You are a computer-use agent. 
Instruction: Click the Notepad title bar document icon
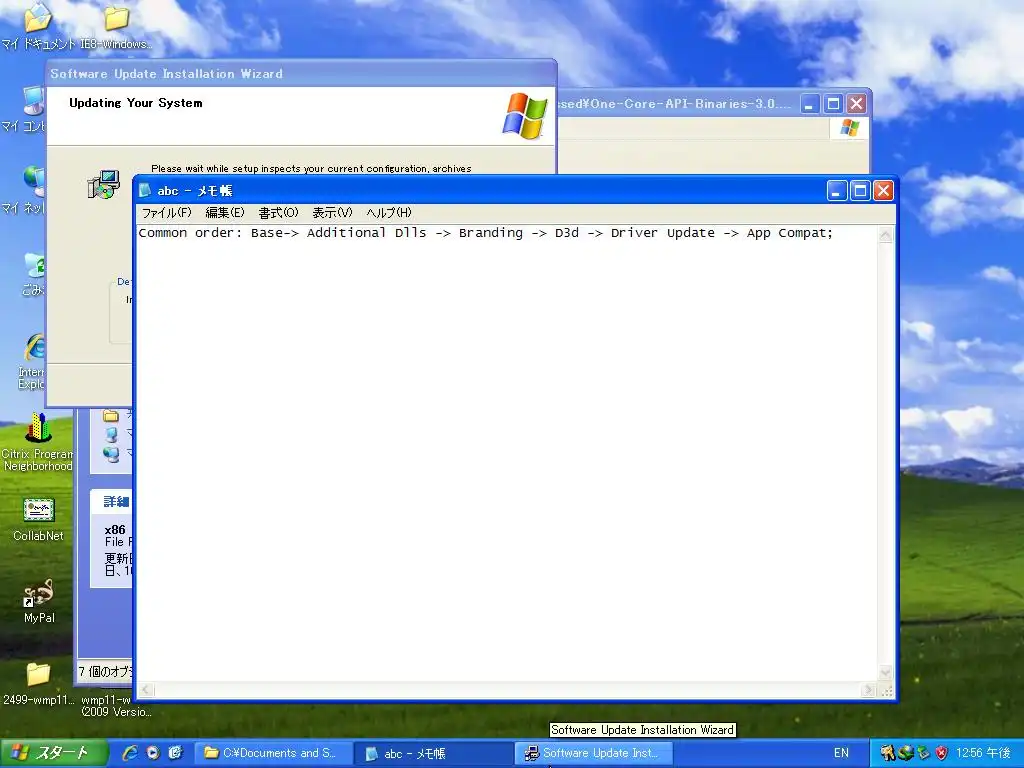tap(146, 190)
